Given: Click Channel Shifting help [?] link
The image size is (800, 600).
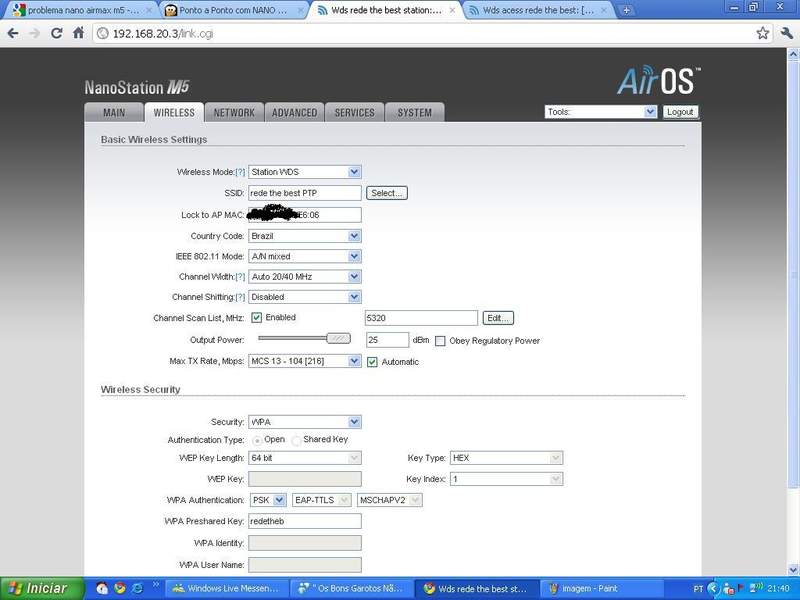Looking at the screenshot, I should (240, 297).
